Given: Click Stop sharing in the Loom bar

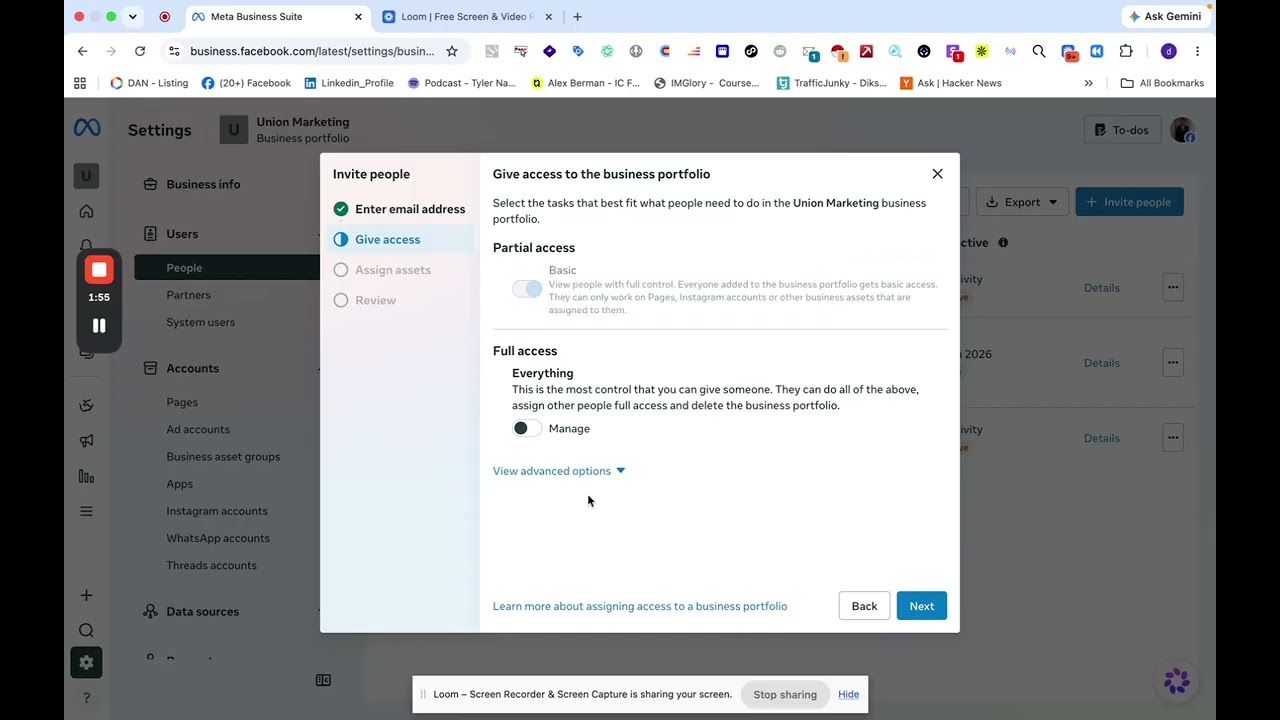Looking at the screenshot, I should click(x=785, y=694).
